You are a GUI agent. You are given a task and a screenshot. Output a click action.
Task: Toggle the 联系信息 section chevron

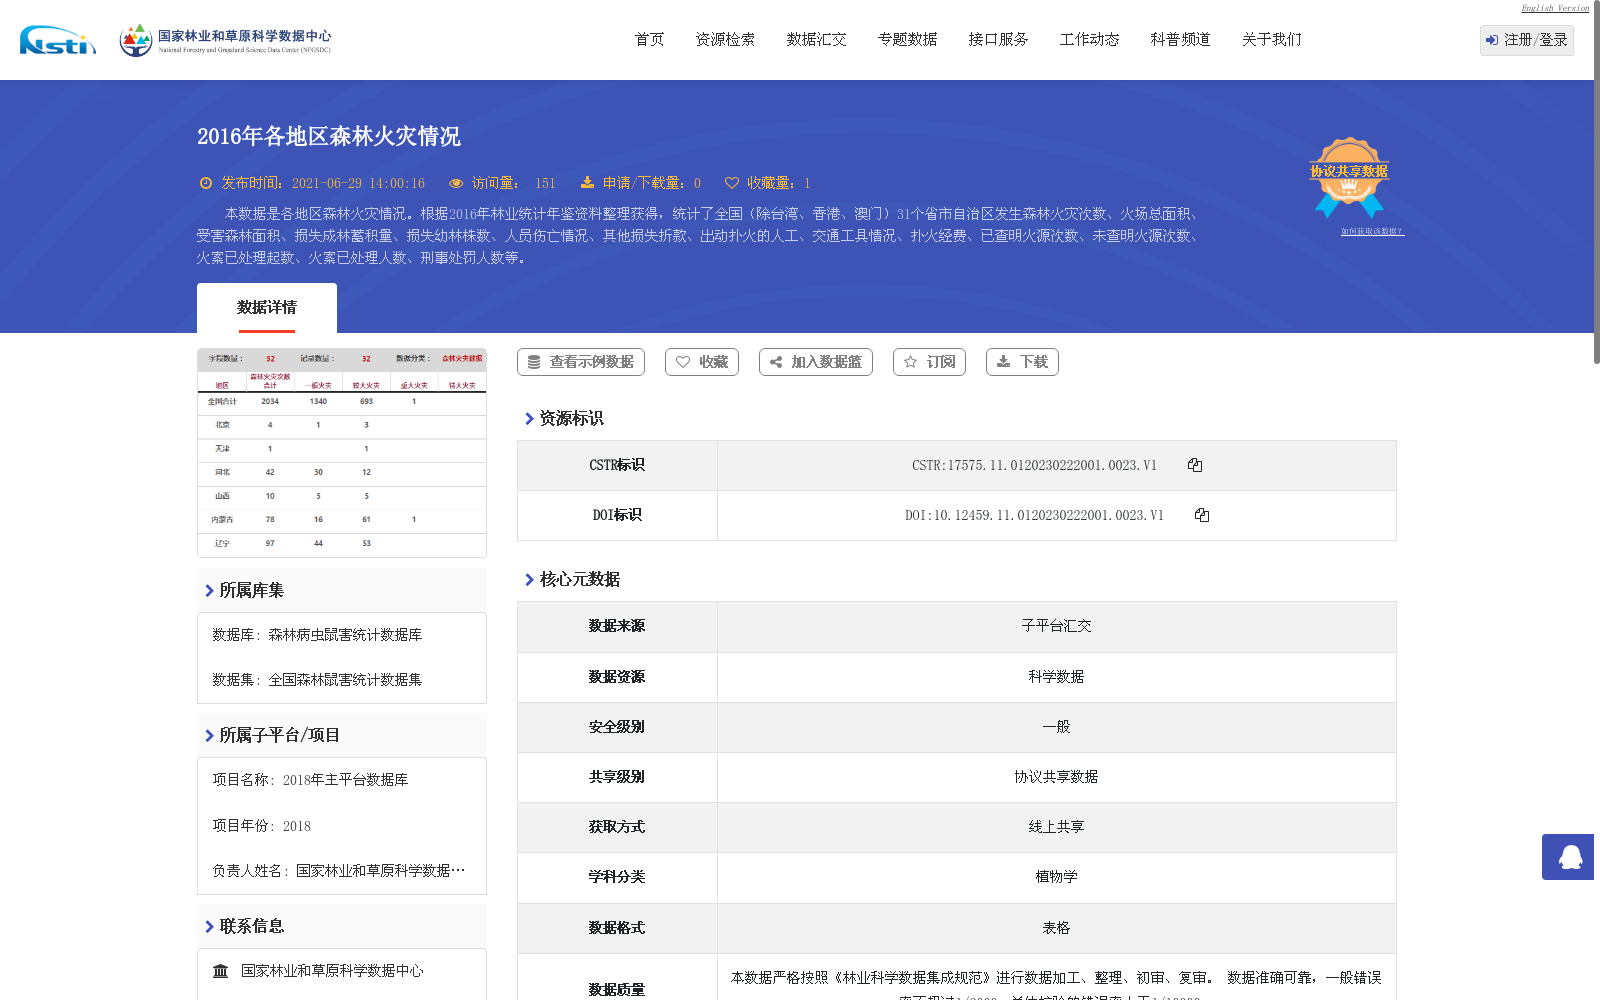point(210,927)
